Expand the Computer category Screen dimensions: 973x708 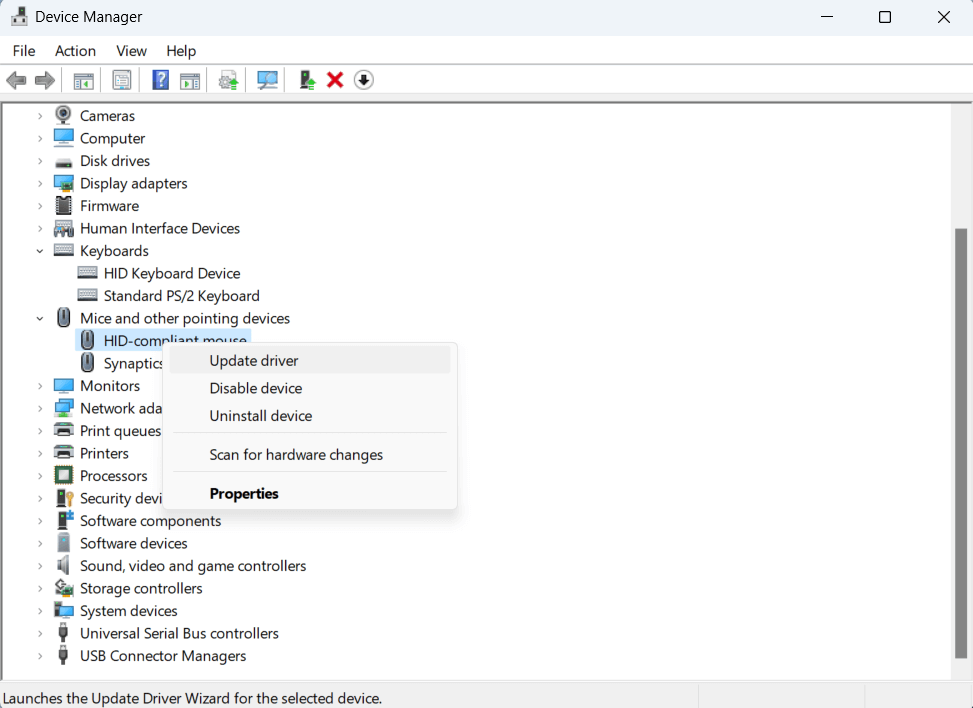(x=40, y=138)
